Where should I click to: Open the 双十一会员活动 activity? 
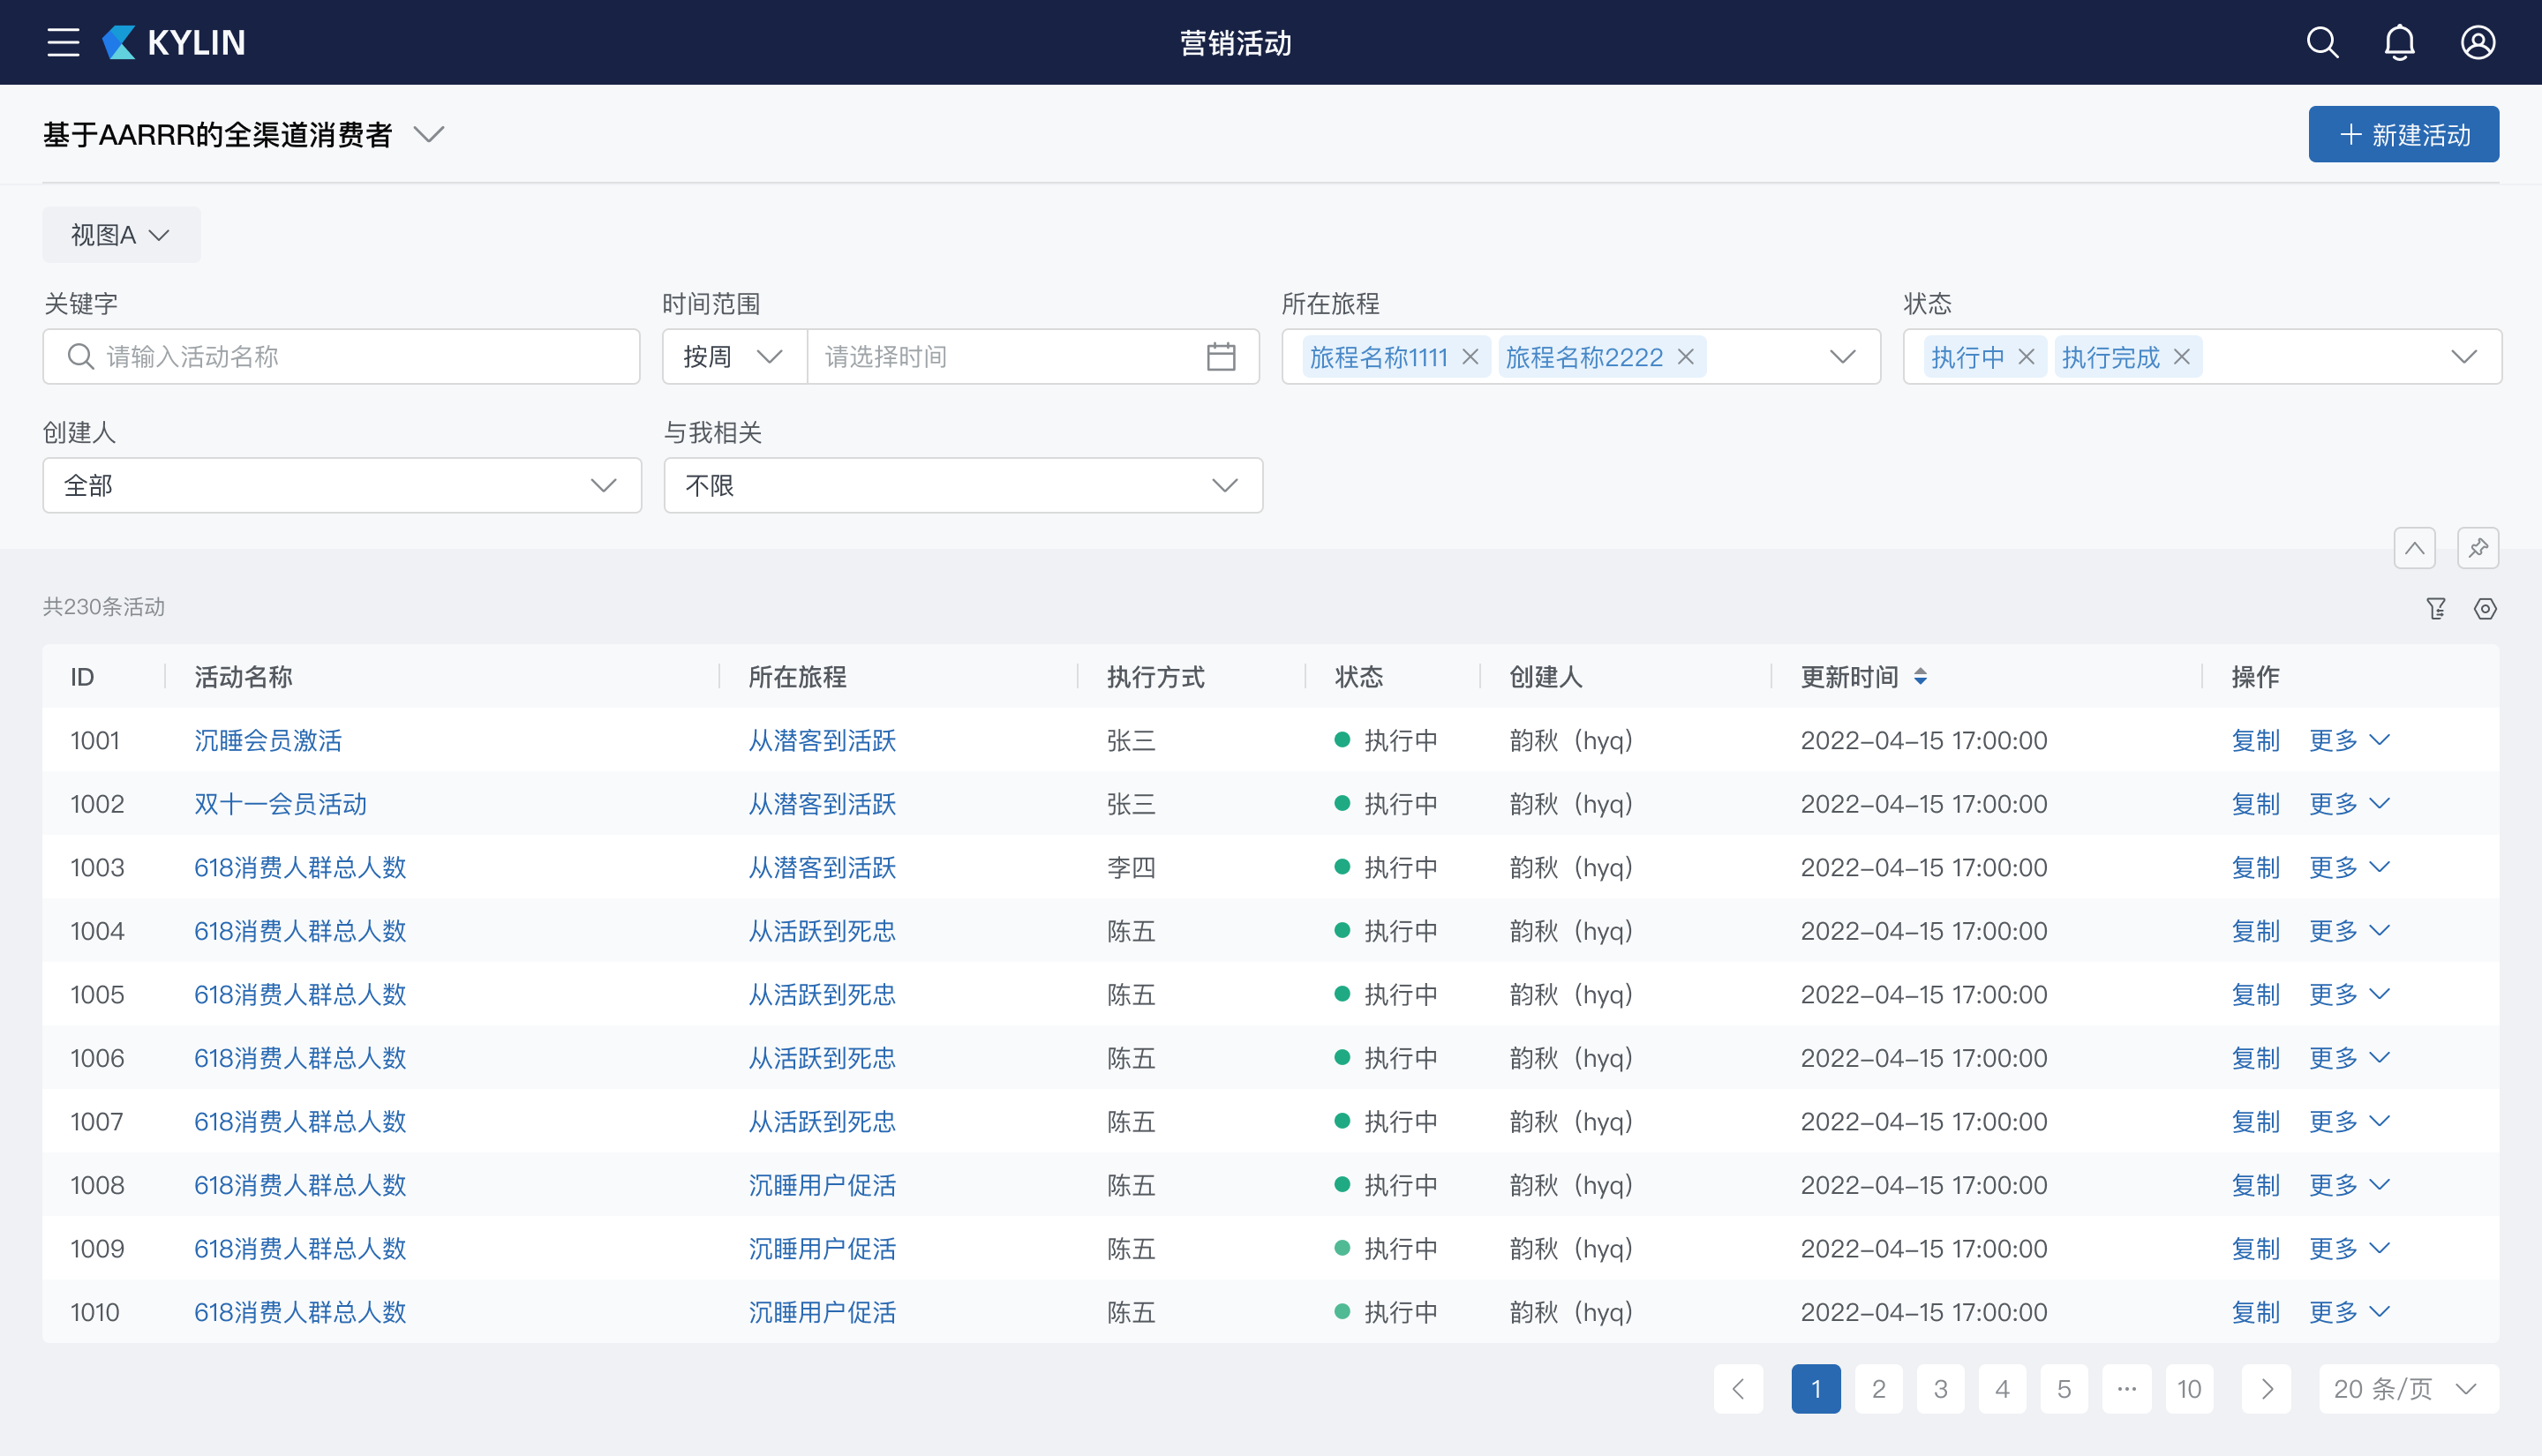pyautogui.click(x=280, y=804)
